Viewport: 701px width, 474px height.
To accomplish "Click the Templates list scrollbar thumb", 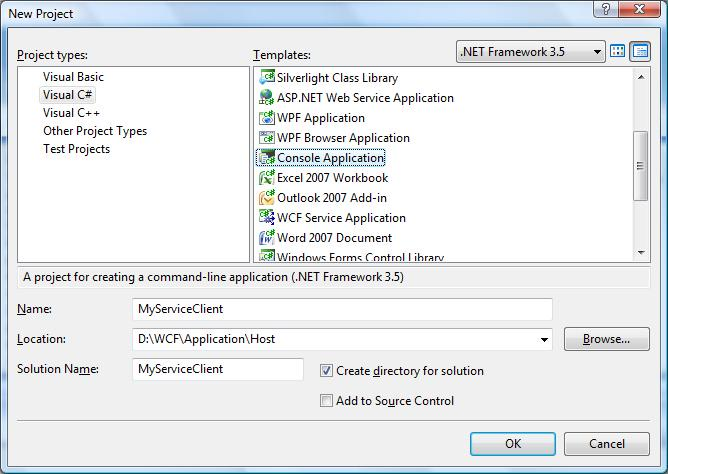I will (641, 166).
